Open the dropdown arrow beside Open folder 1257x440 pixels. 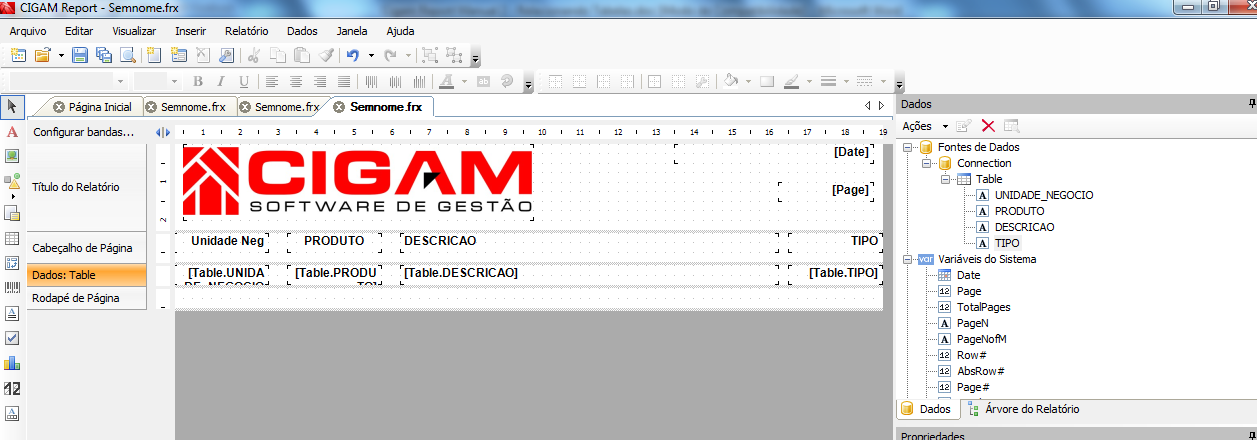point(61,55)
